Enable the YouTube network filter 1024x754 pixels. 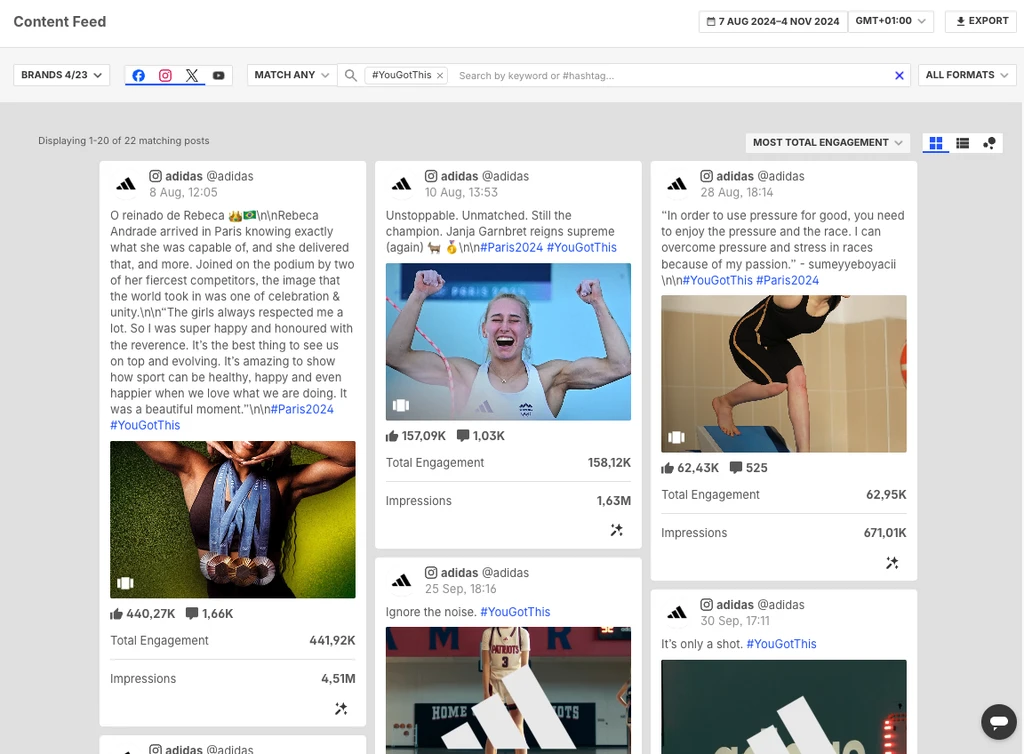(219, 75)
